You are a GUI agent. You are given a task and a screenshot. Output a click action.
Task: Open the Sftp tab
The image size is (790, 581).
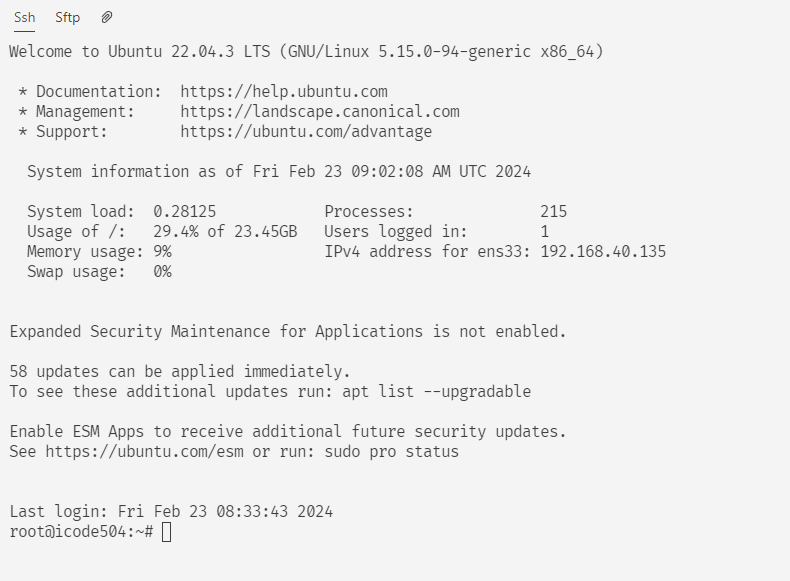point(68,18)
